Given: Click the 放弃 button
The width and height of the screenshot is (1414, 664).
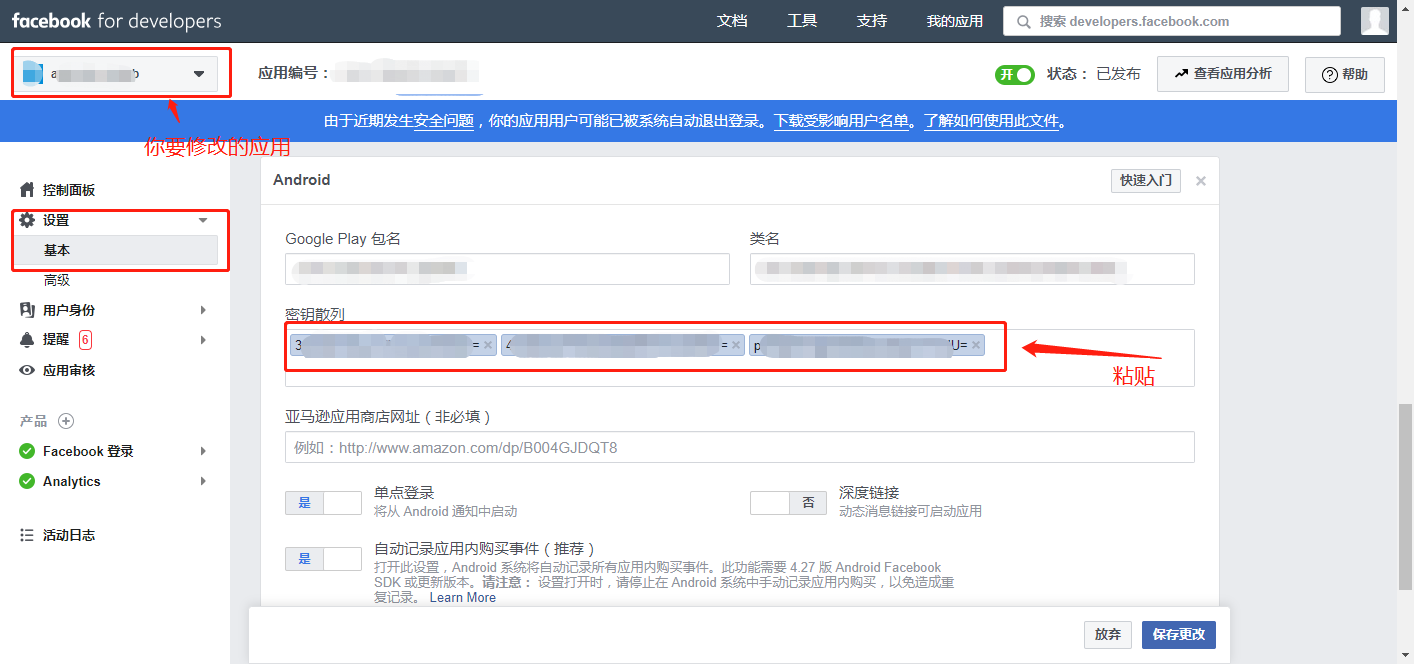Looking at the screenshot, I should [x=1107, y=634].
